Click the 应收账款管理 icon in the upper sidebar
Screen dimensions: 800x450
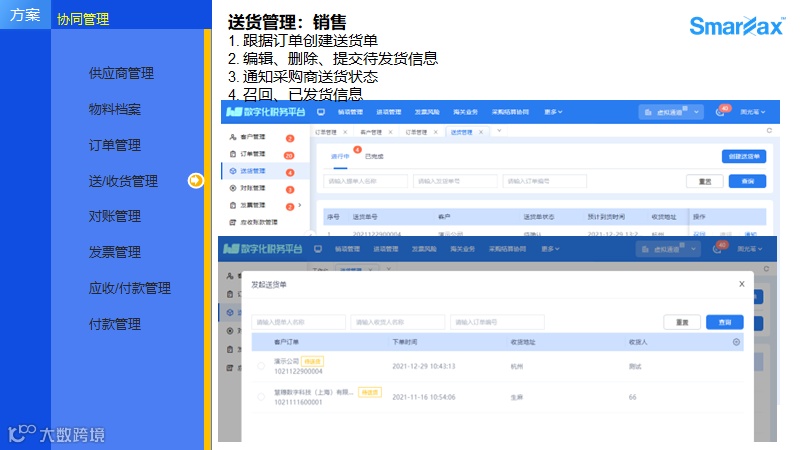click(x=233, y=222)
